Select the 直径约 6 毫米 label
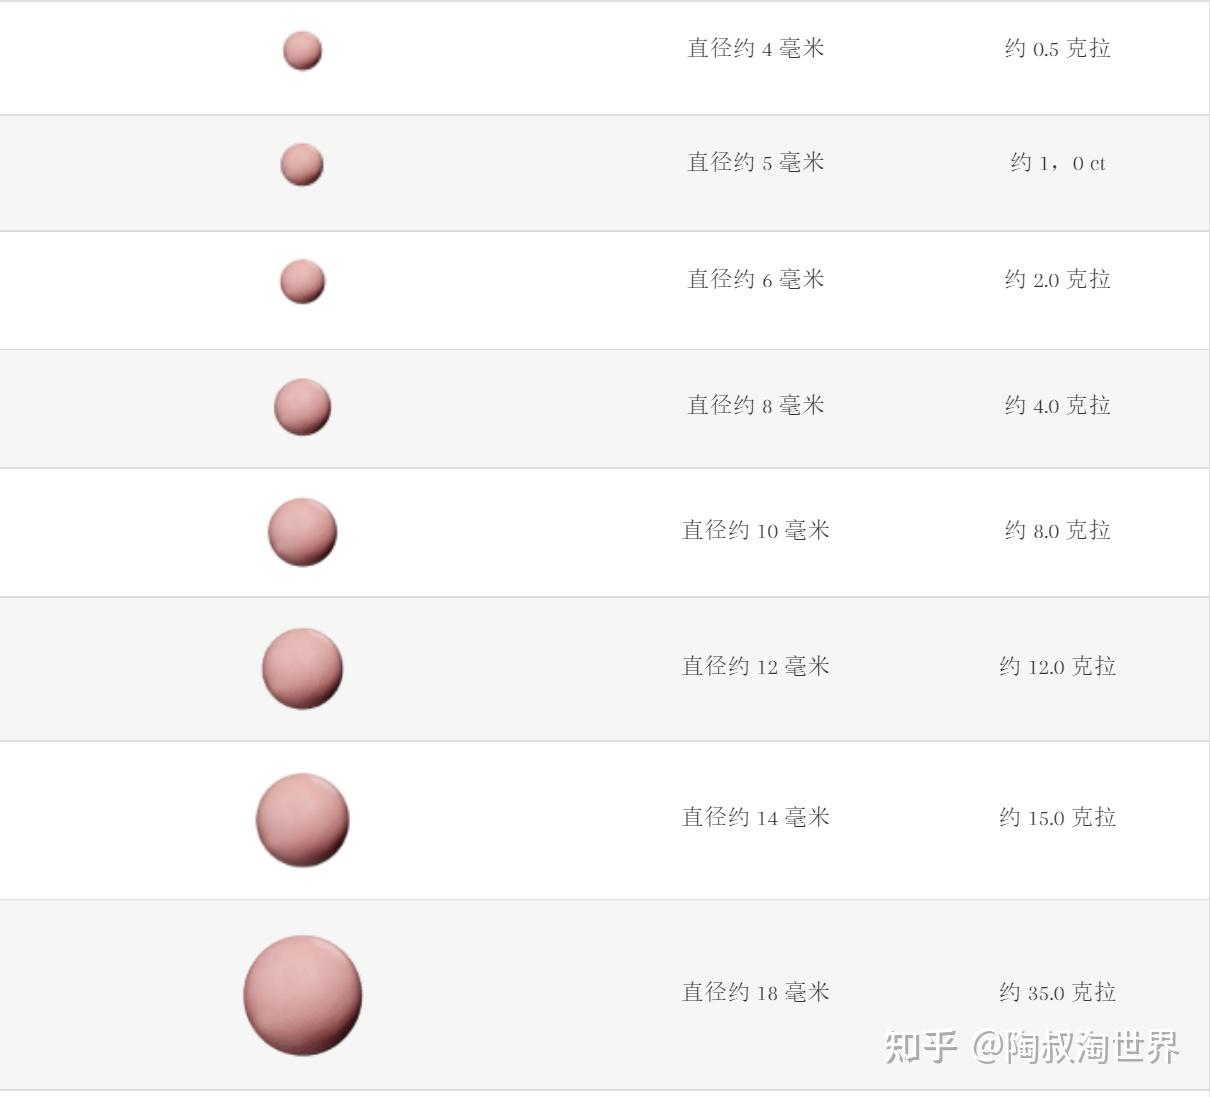 tap(756, 279)
